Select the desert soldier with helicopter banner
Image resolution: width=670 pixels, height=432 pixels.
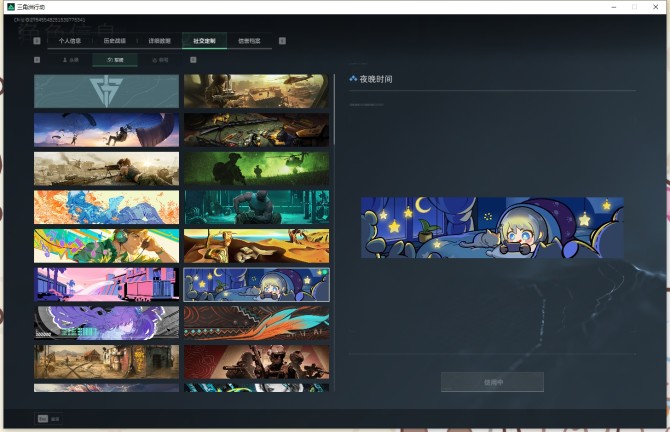point(256,91)
